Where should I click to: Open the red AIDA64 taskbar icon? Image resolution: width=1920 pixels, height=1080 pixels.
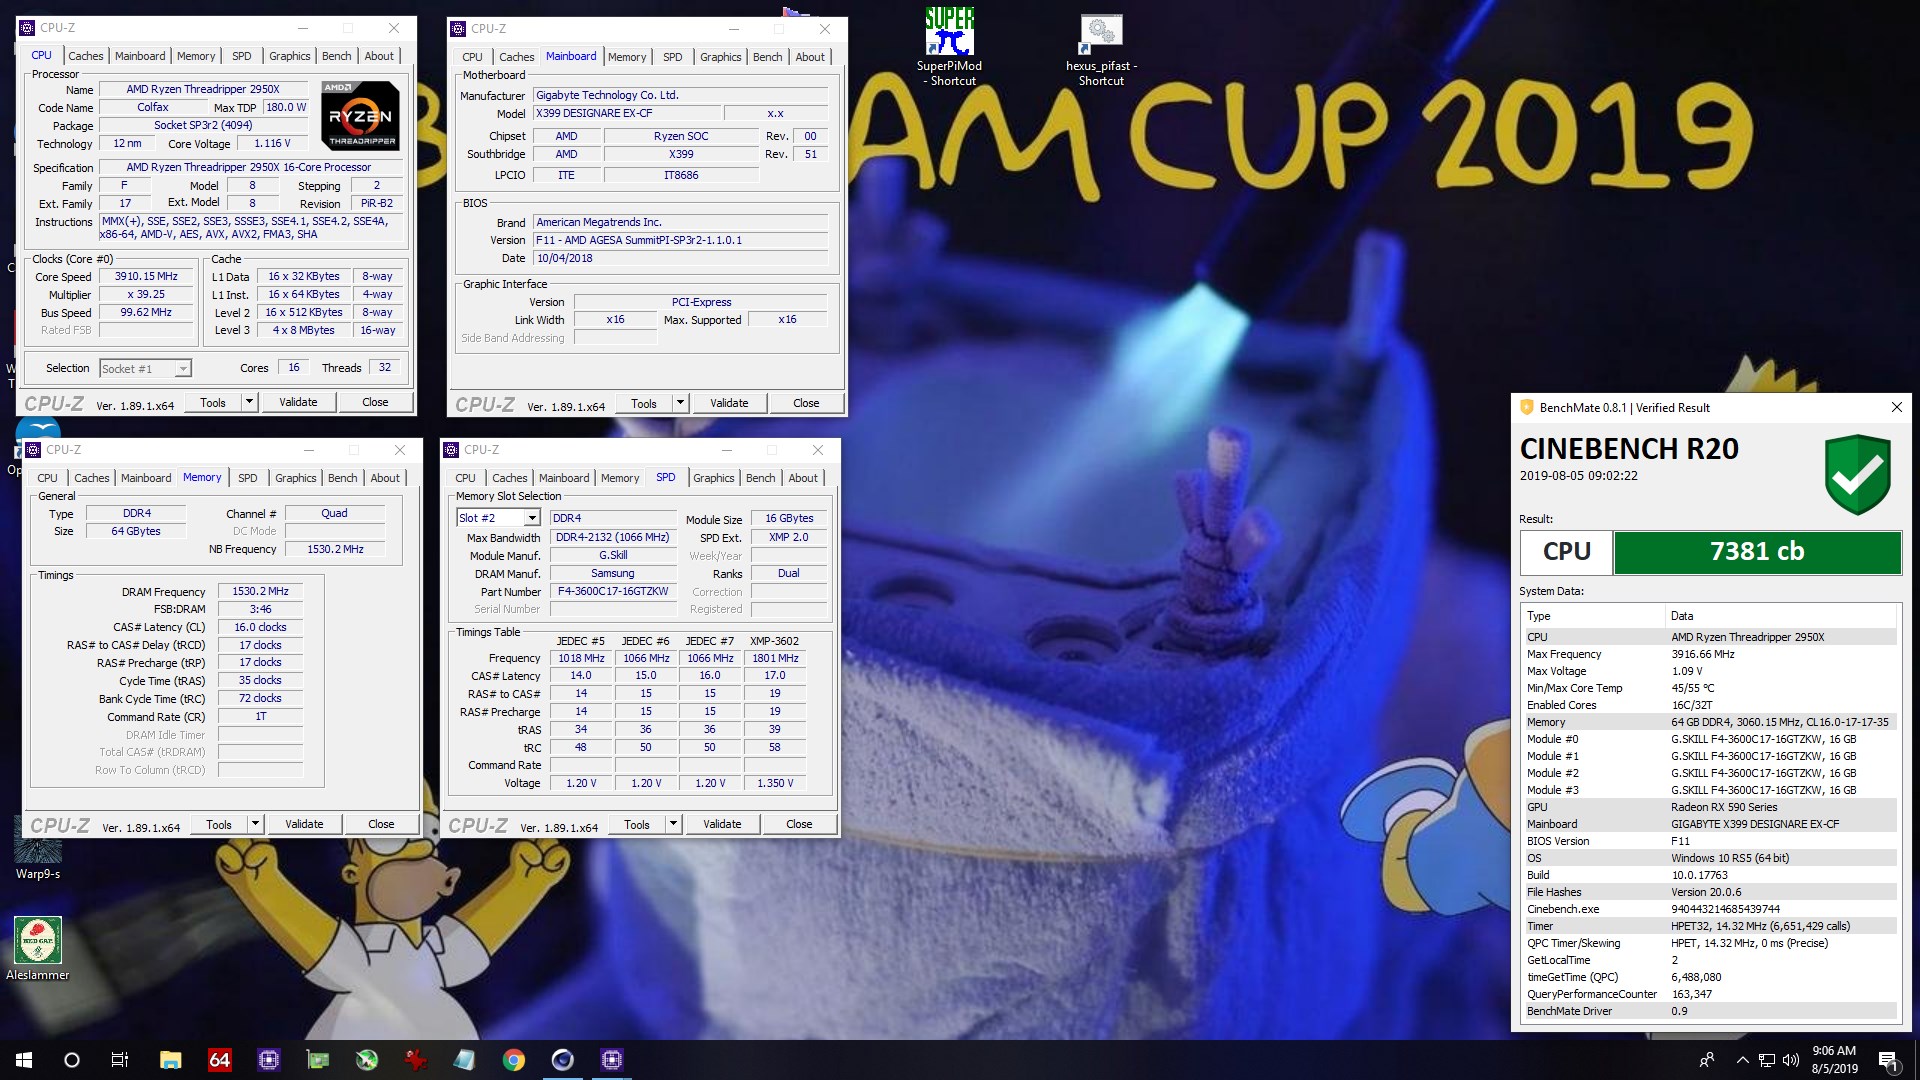pyautogui.click(x=219, y=1060)
